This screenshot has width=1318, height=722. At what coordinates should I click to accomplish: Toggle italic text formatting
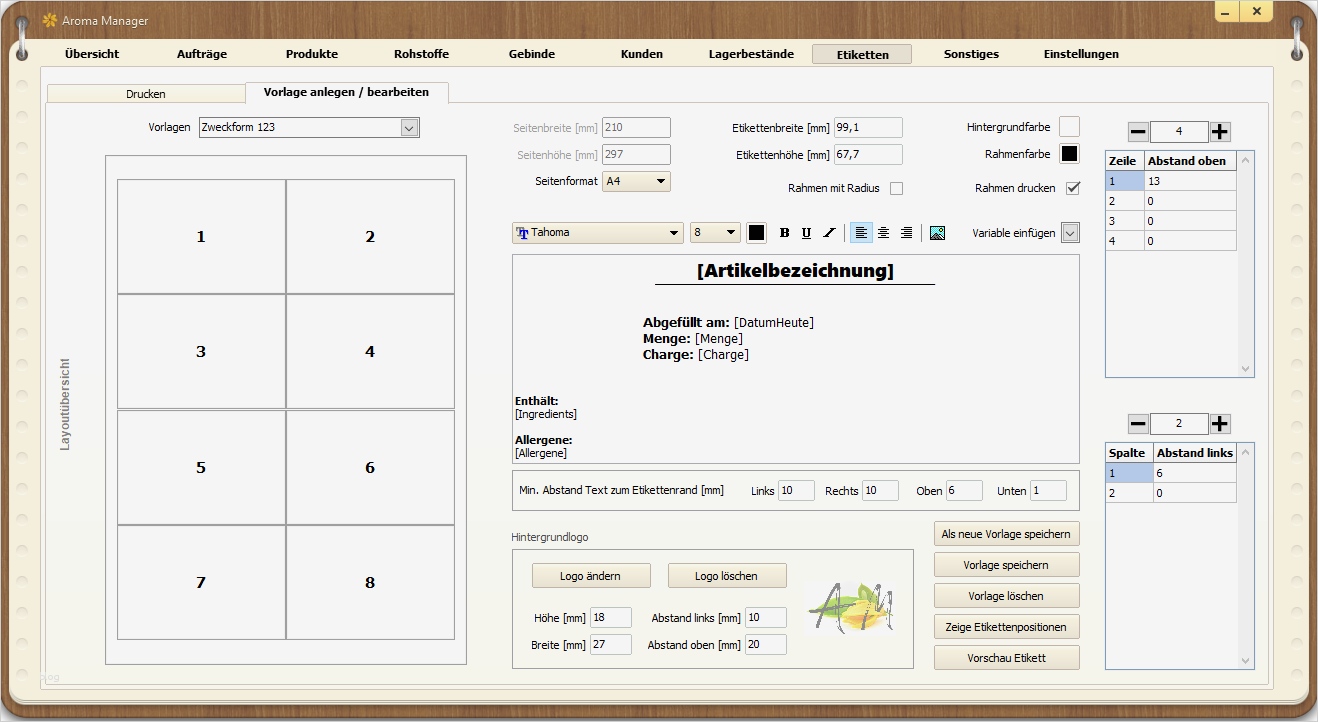click(828, 233)
